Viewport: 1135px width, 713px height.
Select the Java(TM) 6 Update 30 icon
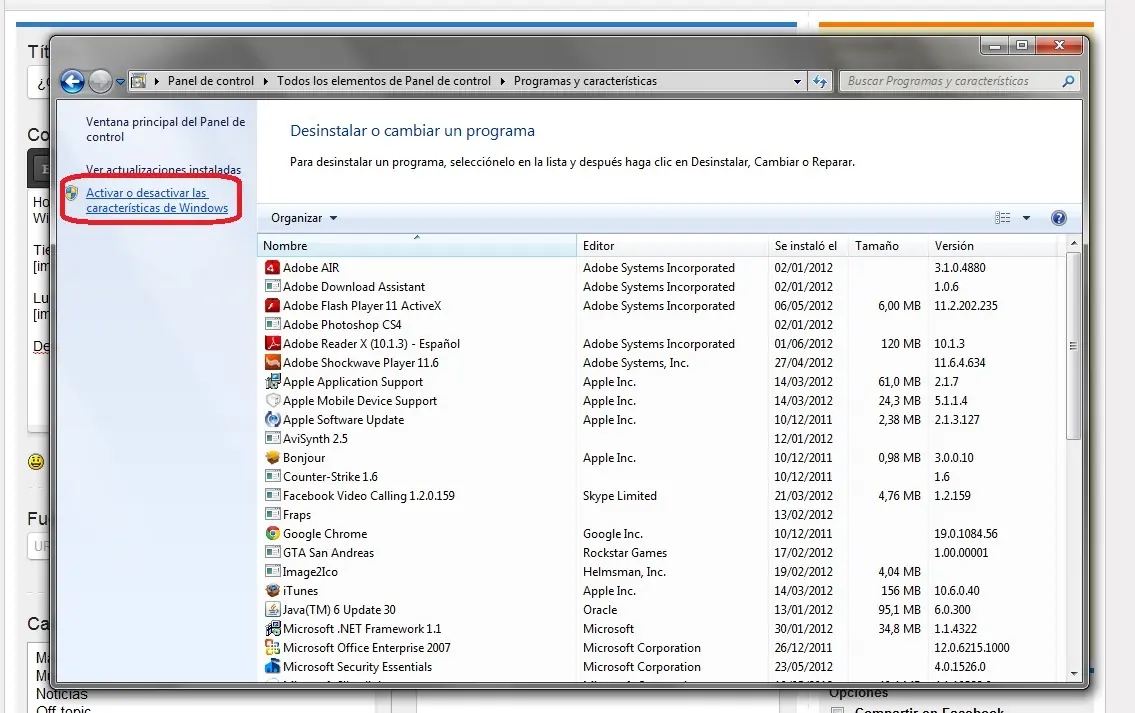point(272,609)
